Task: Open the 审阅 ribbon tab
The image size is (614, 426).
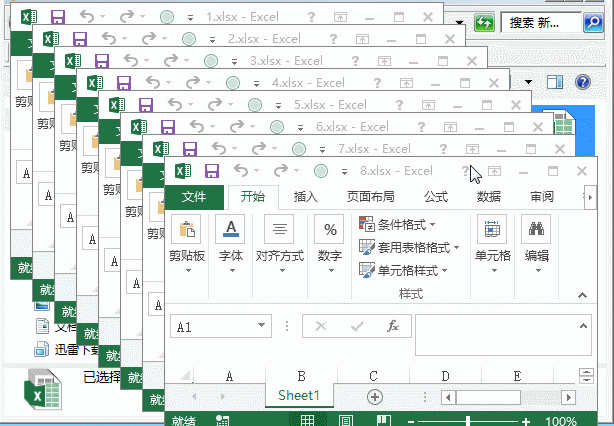Action: click(x=542, y=197)
